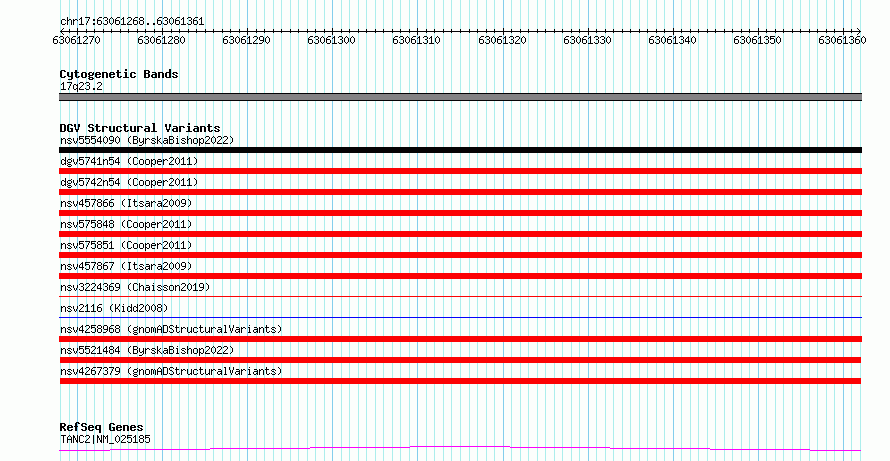
Task: Click the Cytogenetic Bands track heading
Action: [x=119, y=74]
